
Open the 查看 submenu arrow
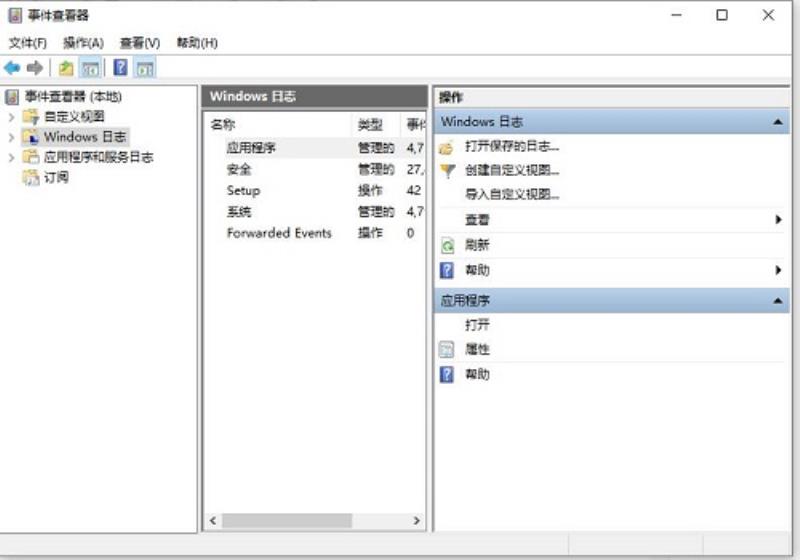778,220
